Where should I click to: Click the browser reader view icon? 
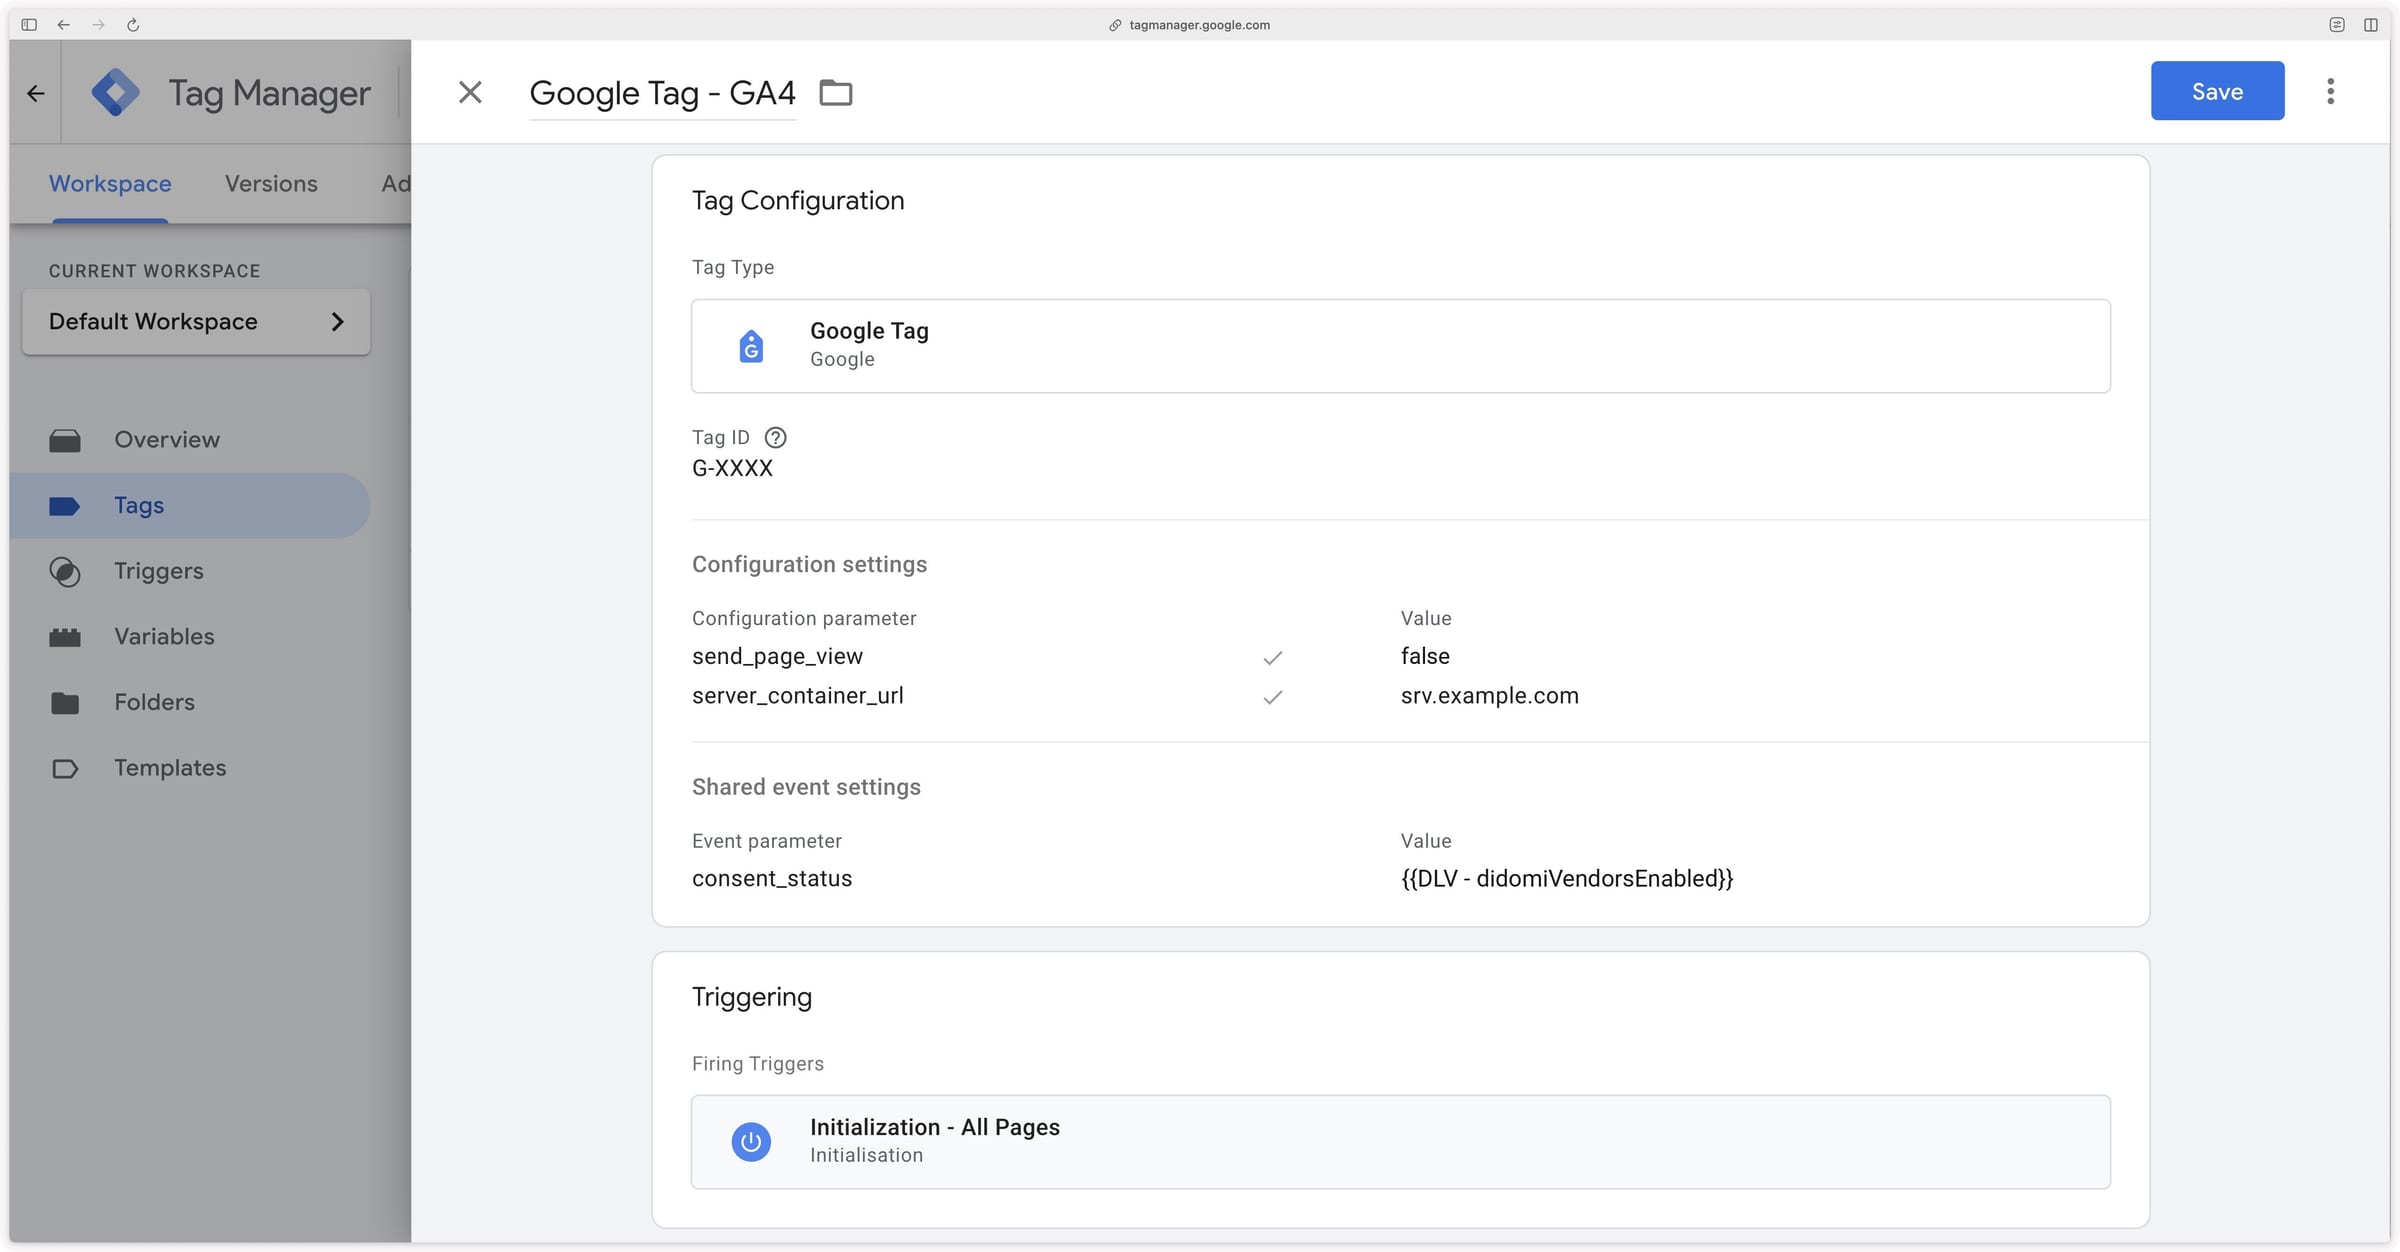point(2337,25)
